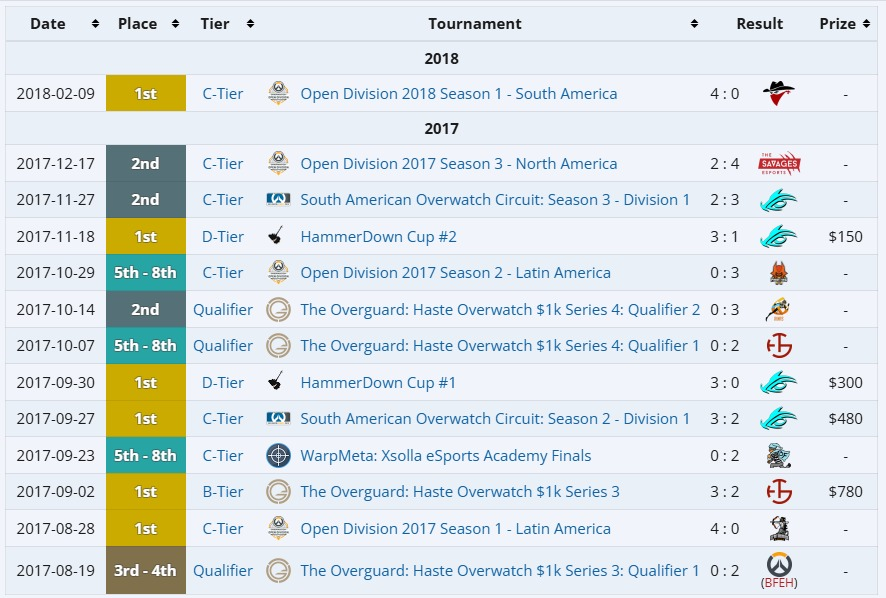The height and width of the screenshot is (598, 886).
Task: Open B-Tier link in 2017-09-02 row
Action: pyautogui.click(x=223, y=492)
